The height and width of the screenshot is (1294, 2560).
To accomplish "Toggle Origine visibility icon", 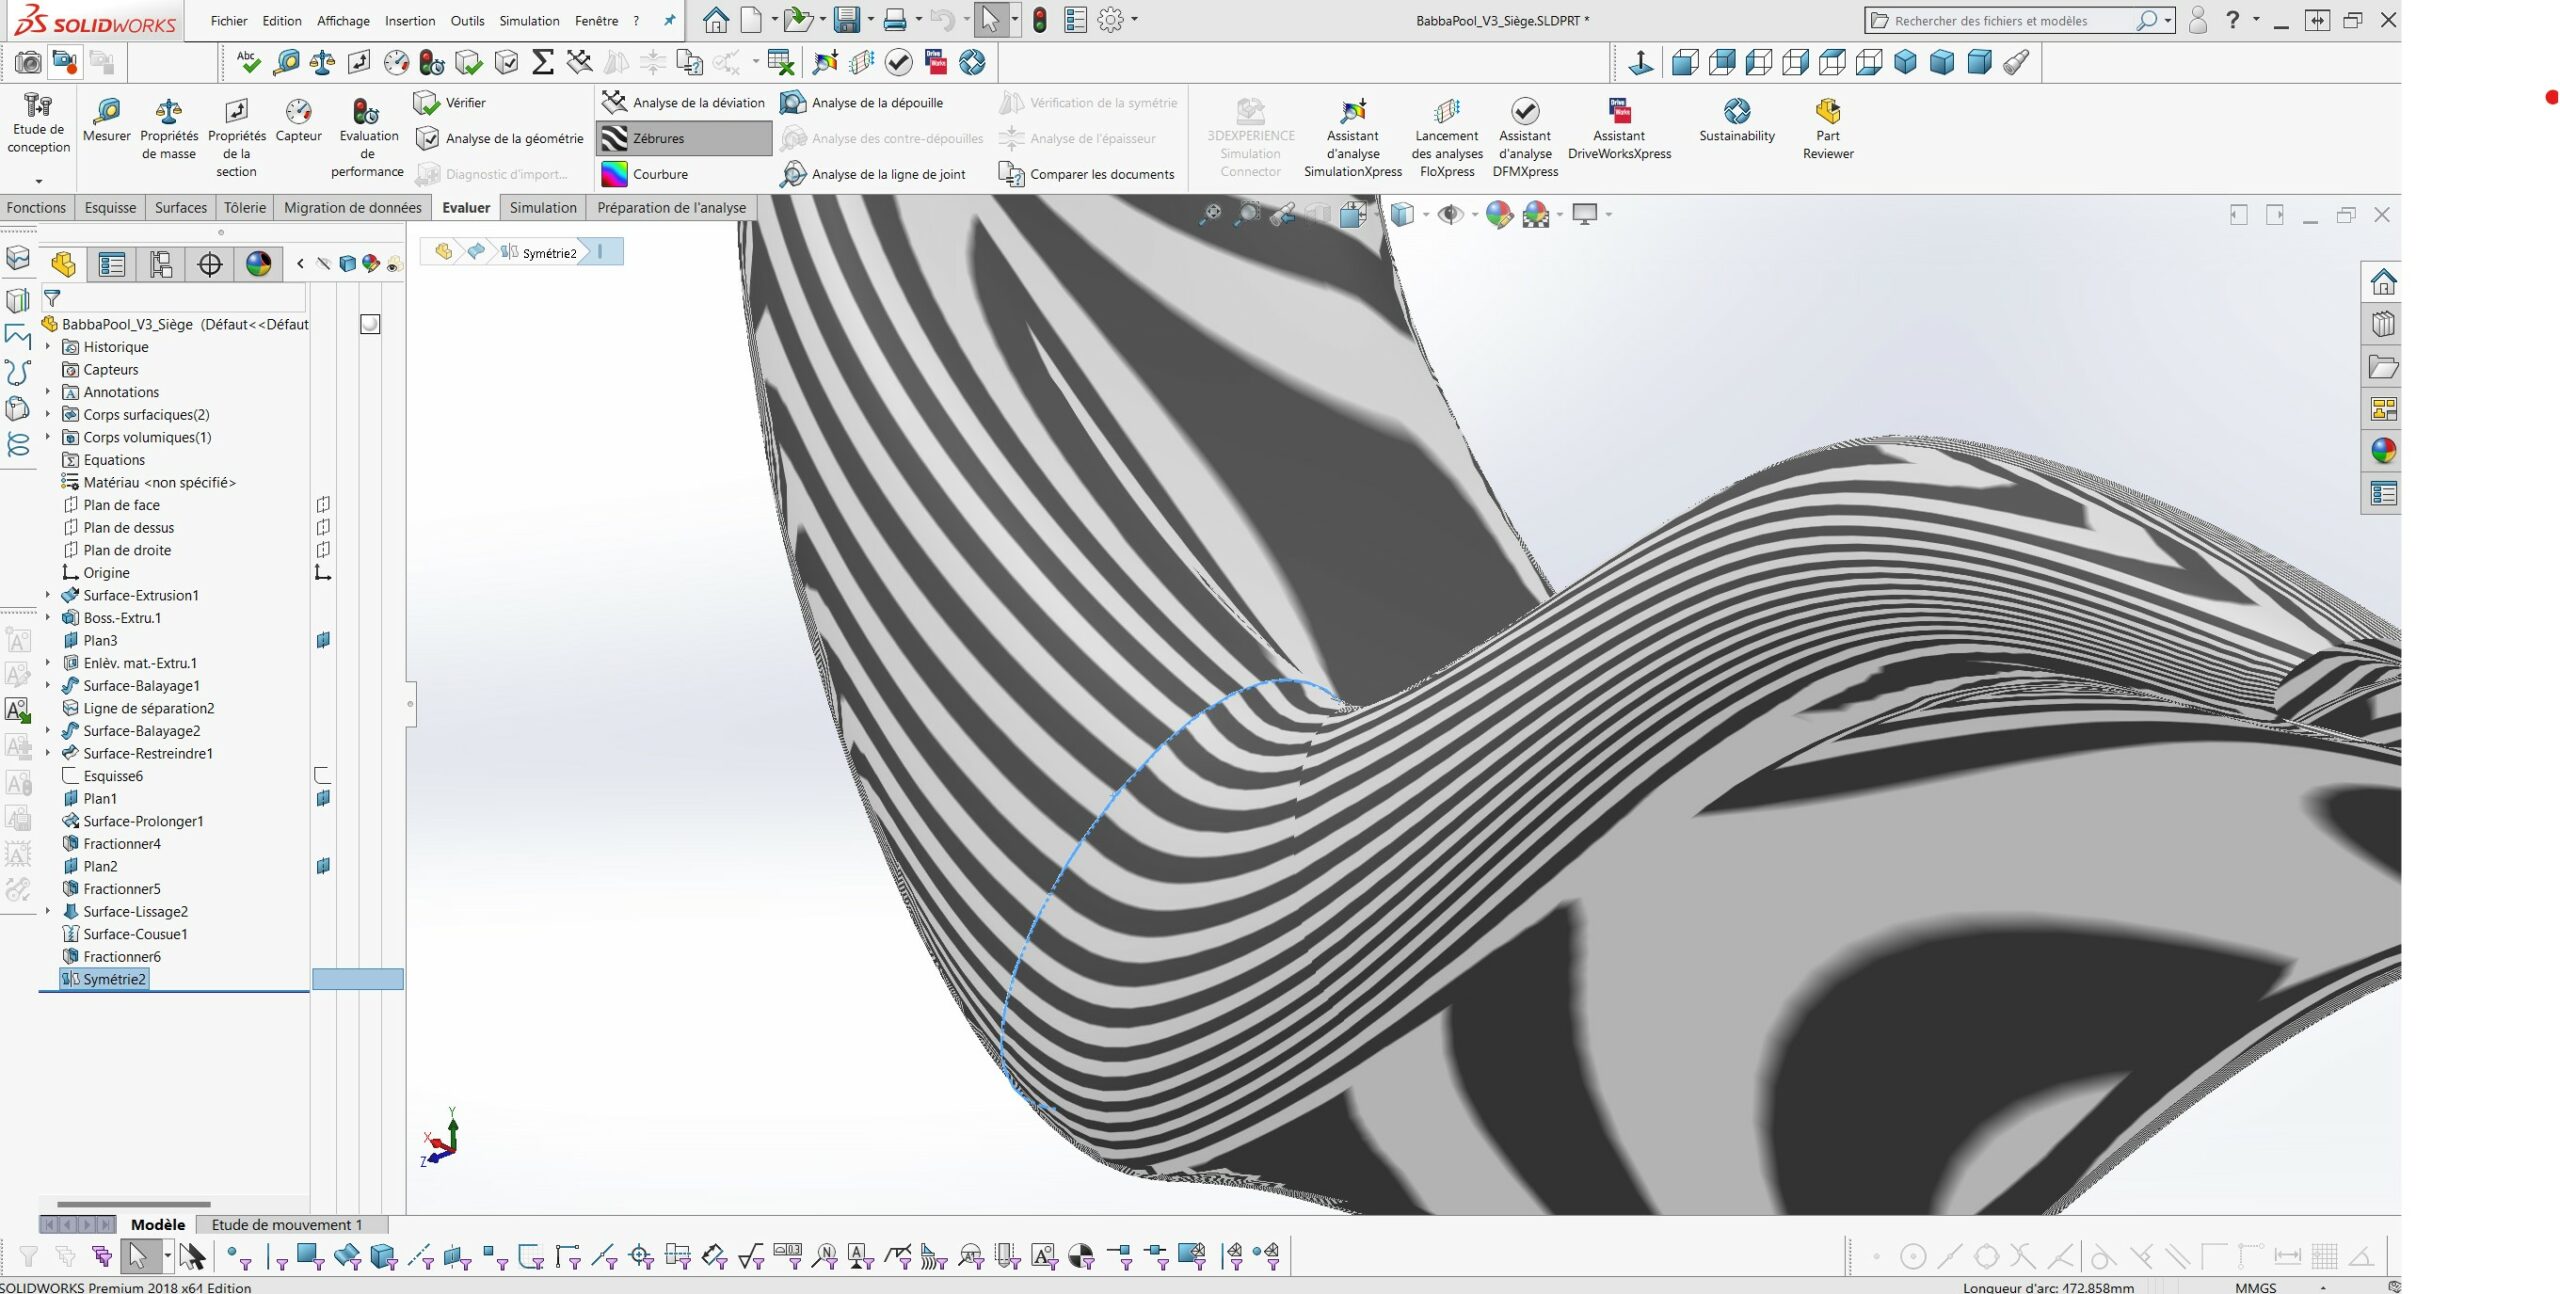I will tap(323, 573).
